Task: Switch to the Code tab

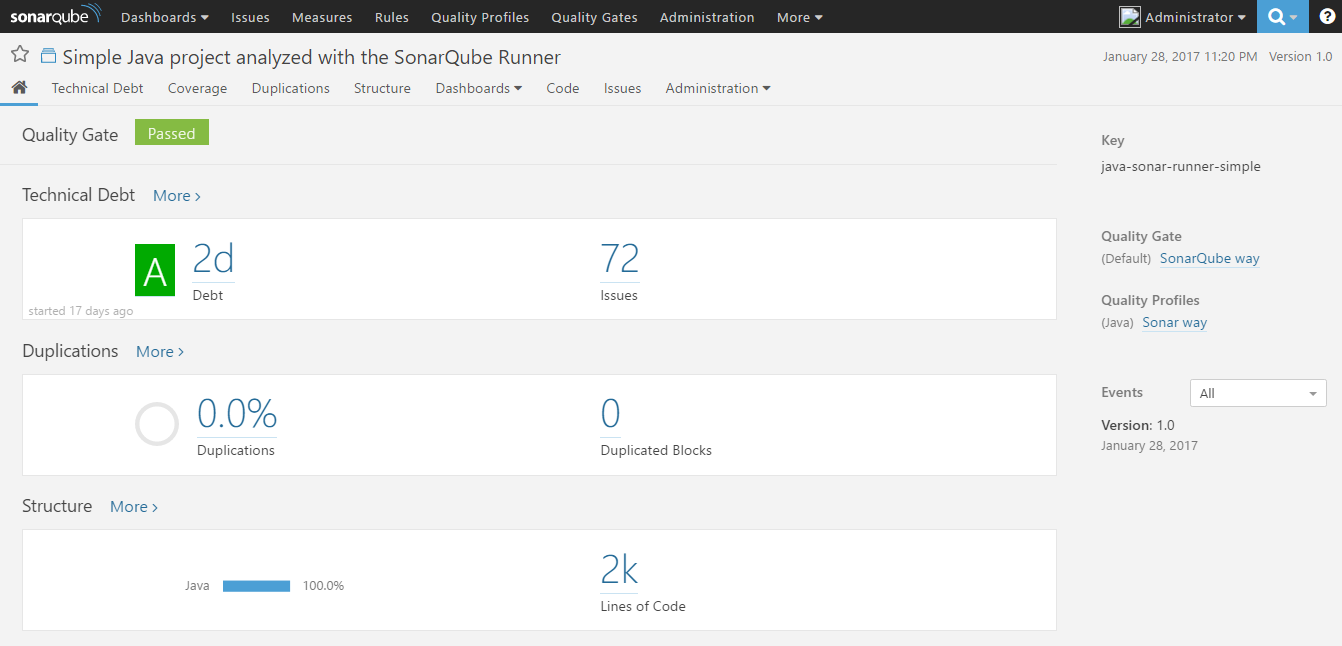Action: (563, 88)
